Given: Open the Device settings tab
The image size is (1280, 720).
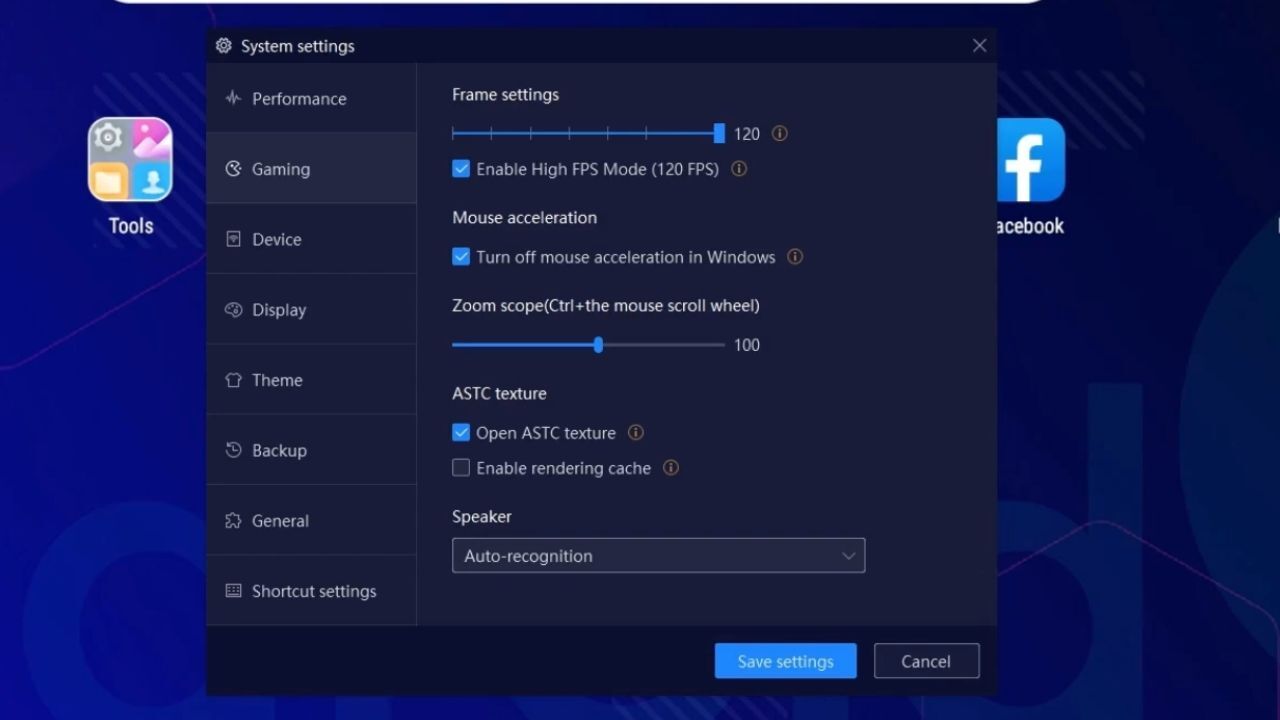Looking at the screenshot, I should click(x=311, y=239).
